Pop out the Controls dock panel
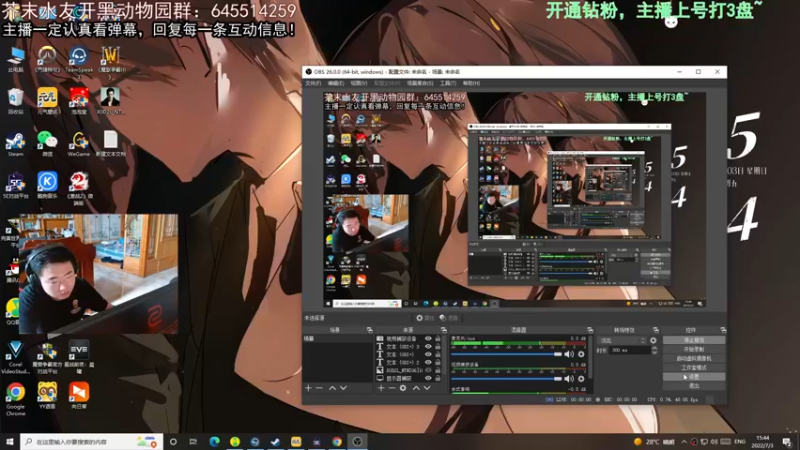The height and width of the screenshot is (450, 800). click(723, 330)
